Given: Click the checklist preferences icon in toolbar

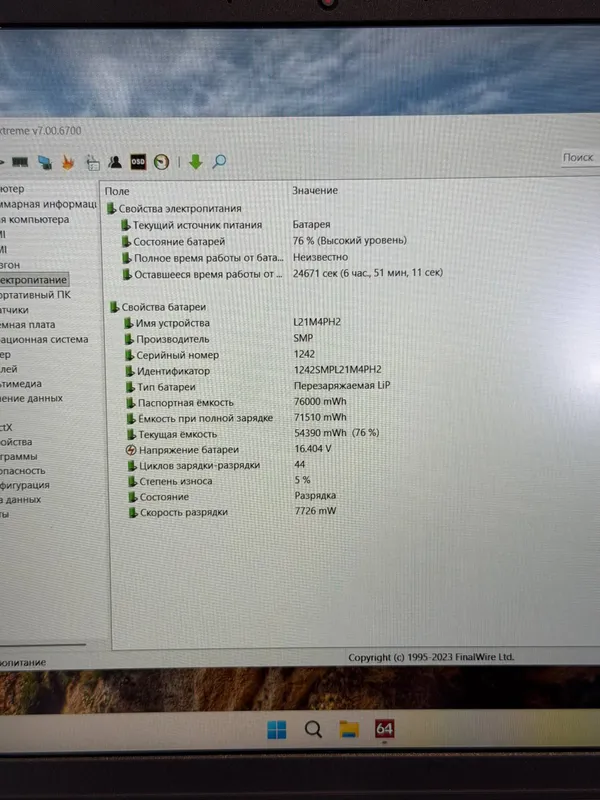Looking at the screenshot, I should 92,162.
